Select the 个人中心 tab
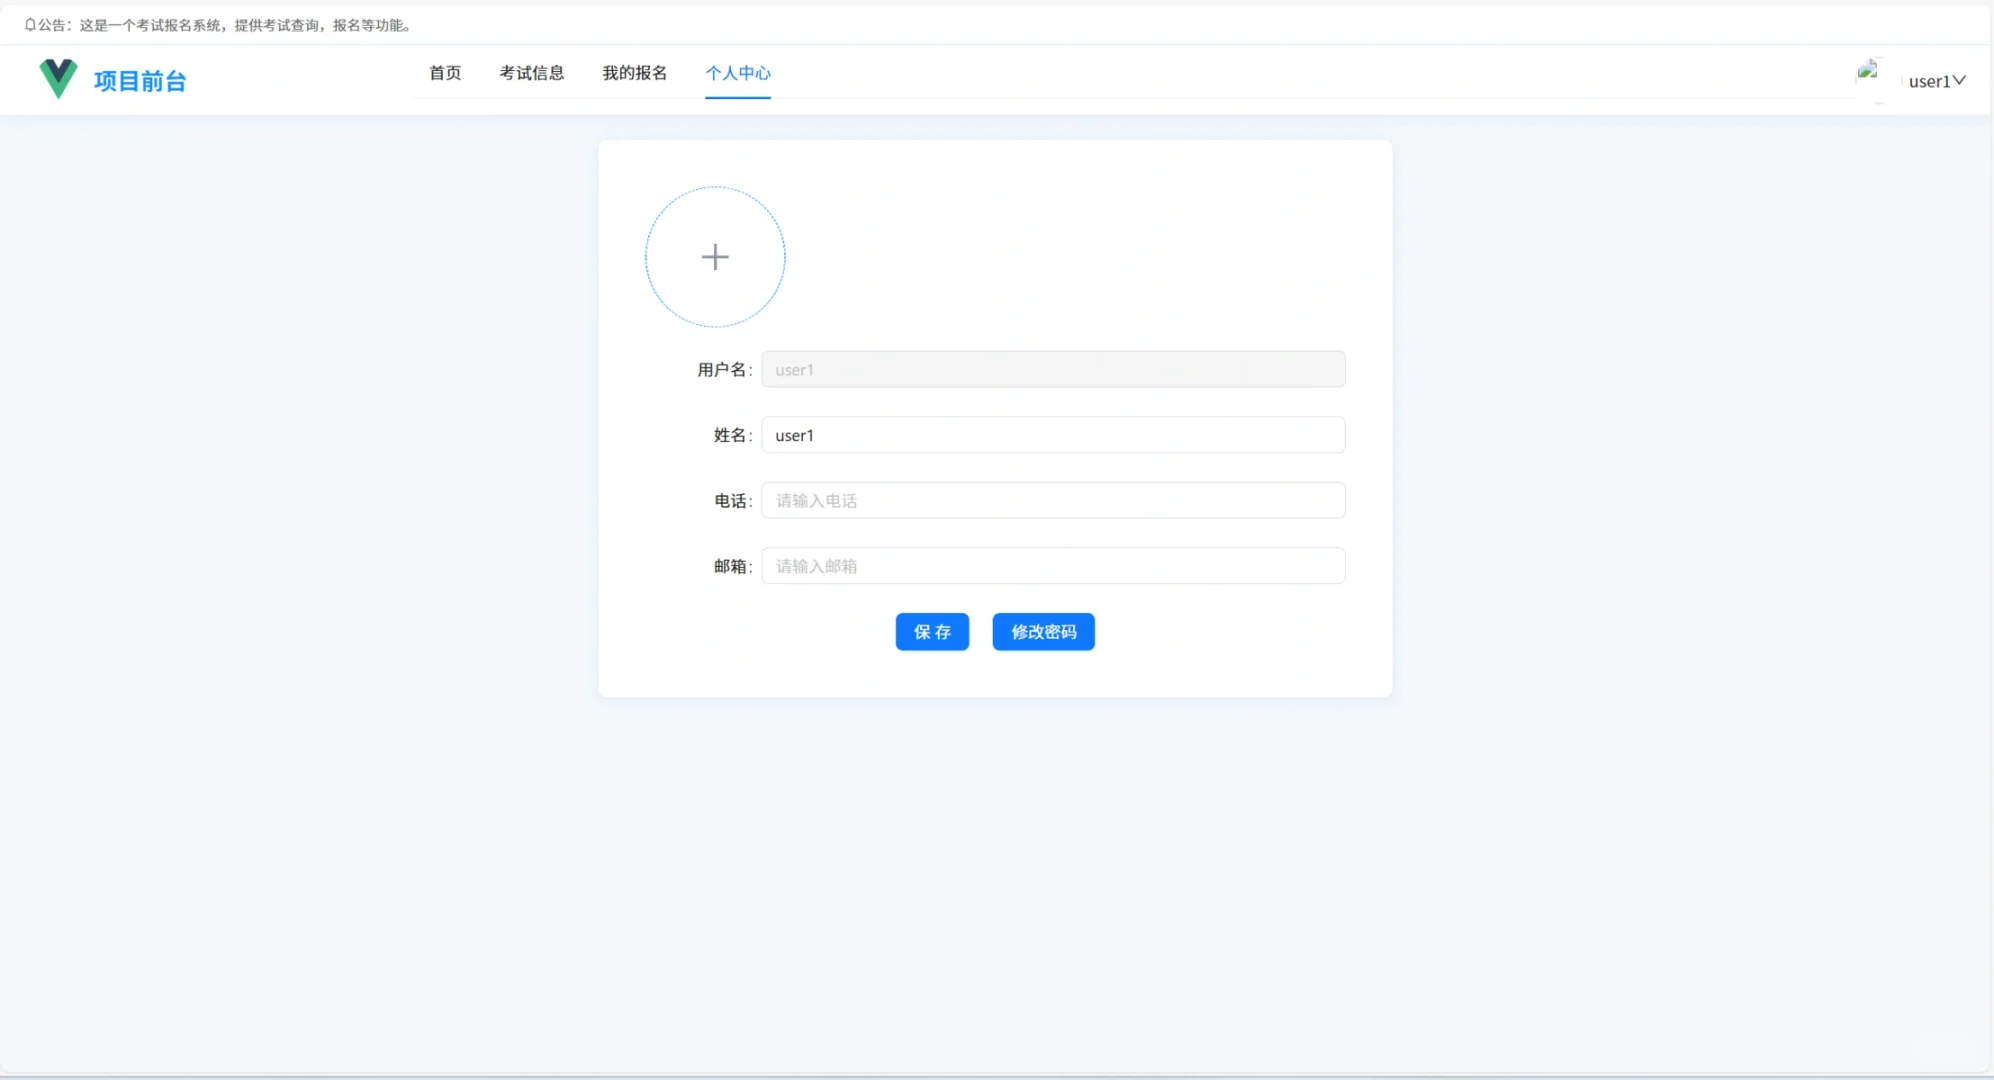1994x1080 pixels. pos(738,73)
